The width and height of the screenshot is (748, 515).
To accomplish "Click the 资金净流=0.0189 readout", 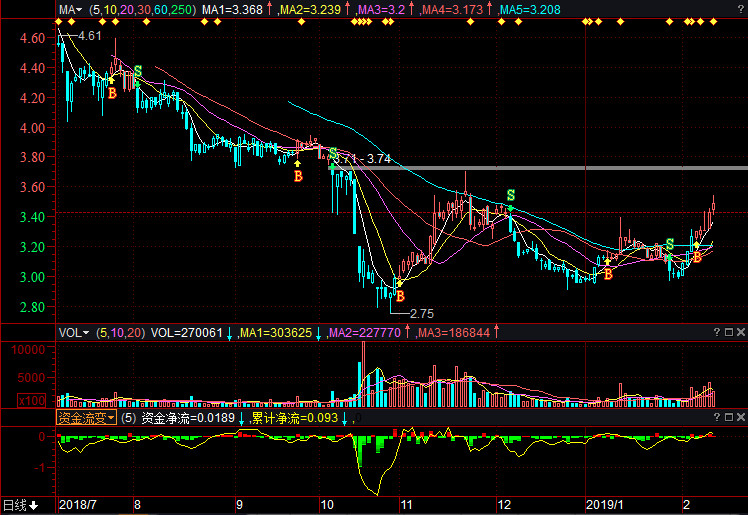I will [188, 418].
